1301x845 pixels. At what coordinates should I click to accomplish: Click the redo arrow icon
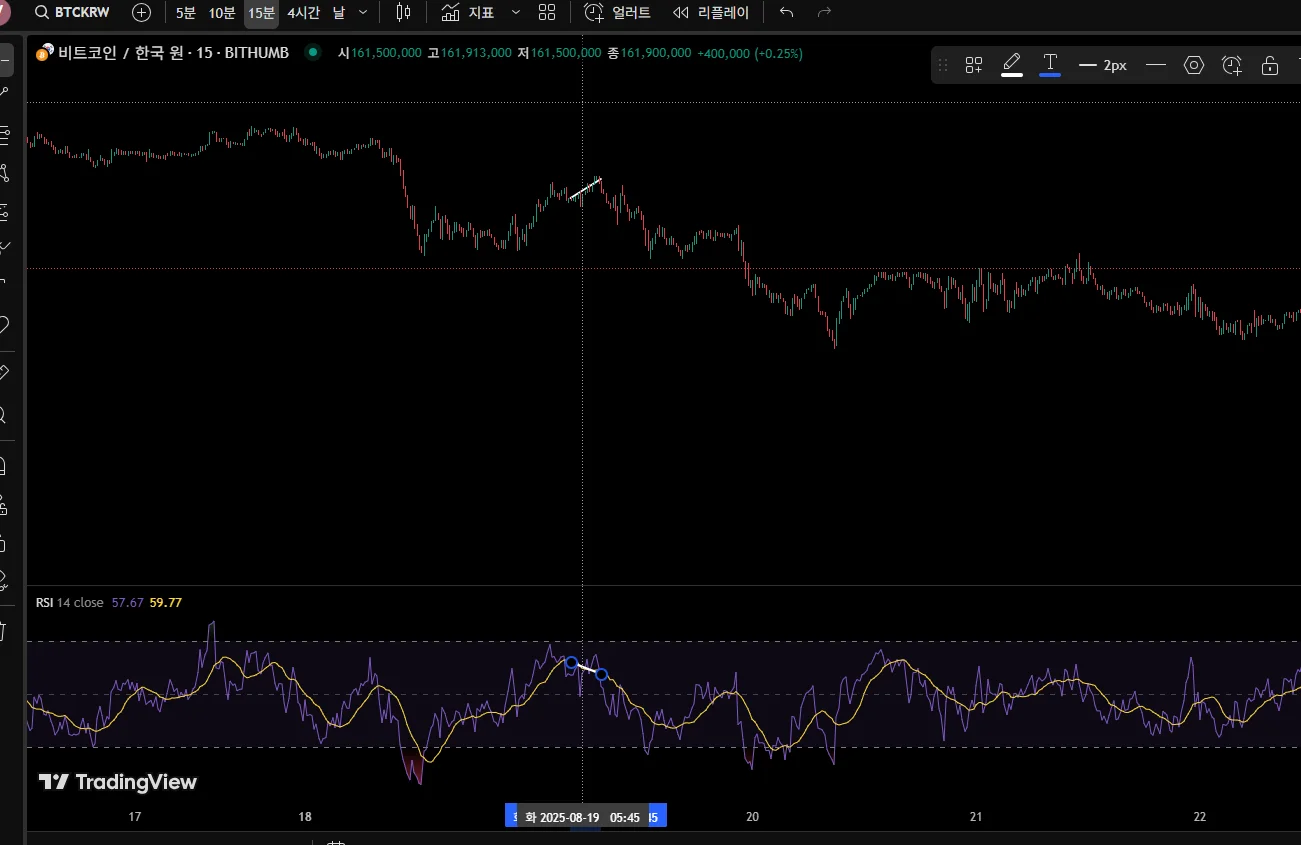coord(824,13)
